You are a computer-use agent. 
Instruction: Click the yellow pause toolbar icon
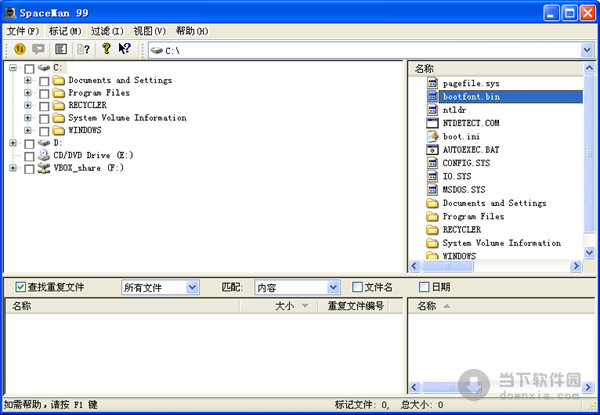click(20, 49)
